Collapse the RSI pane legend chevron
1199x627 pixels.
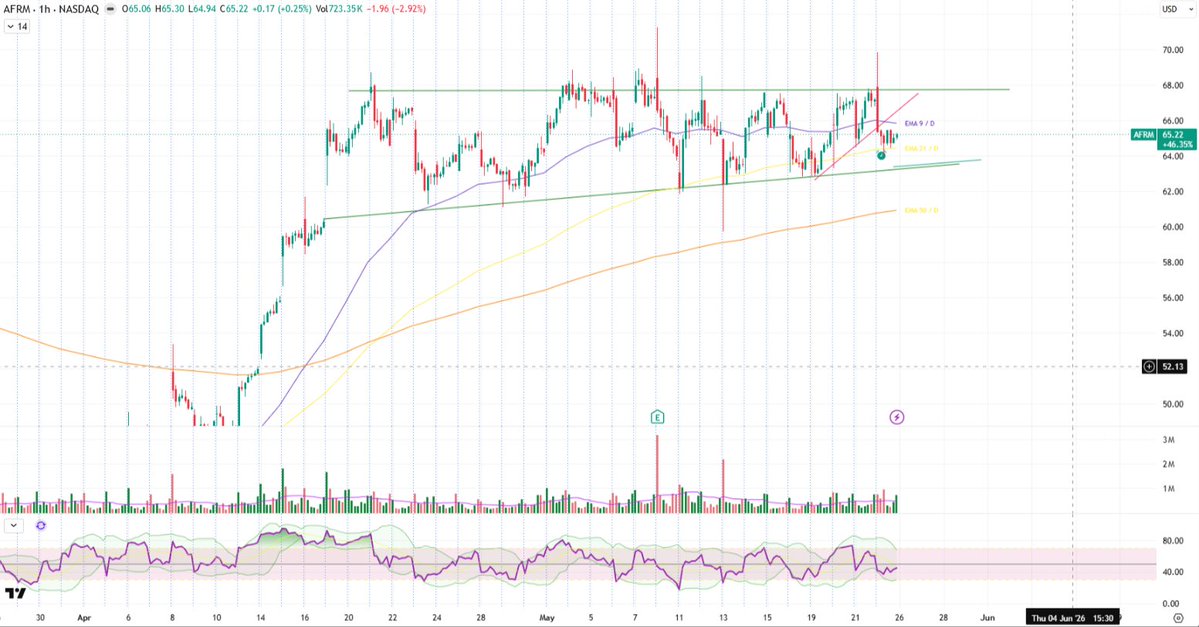point(14,525)
